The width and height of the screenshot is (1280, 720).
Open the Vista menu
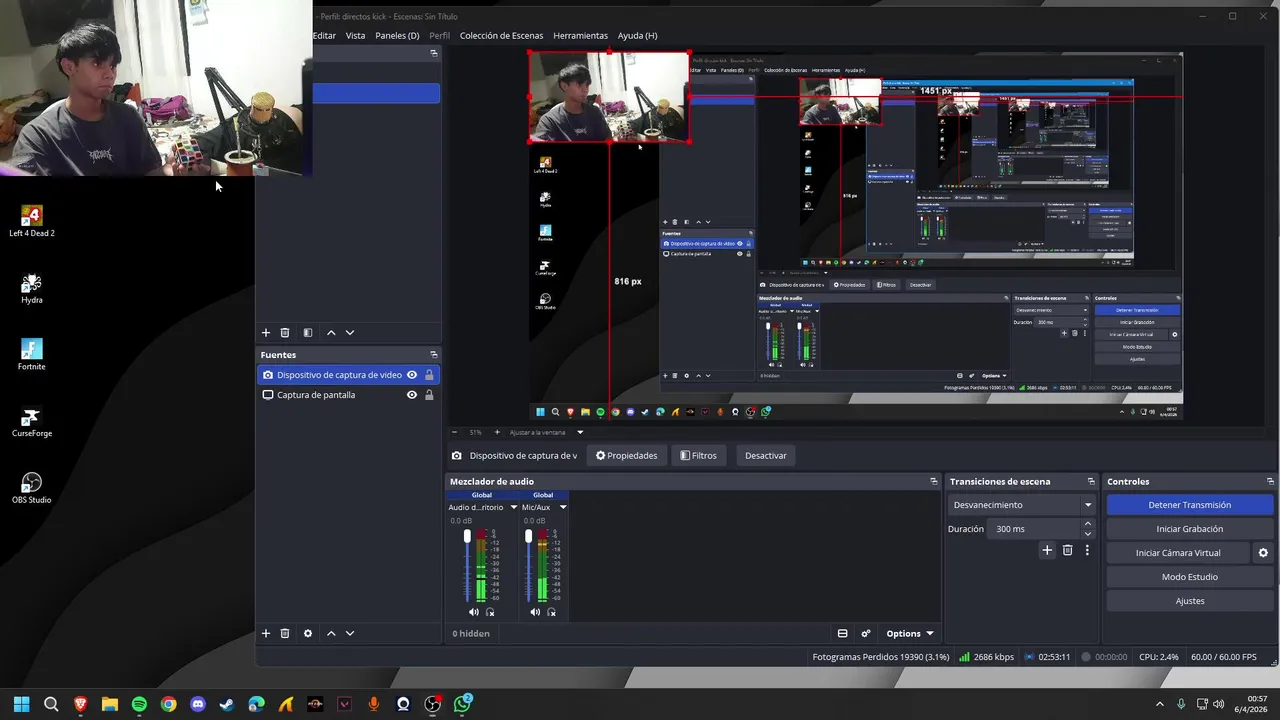tap(355, 35)
